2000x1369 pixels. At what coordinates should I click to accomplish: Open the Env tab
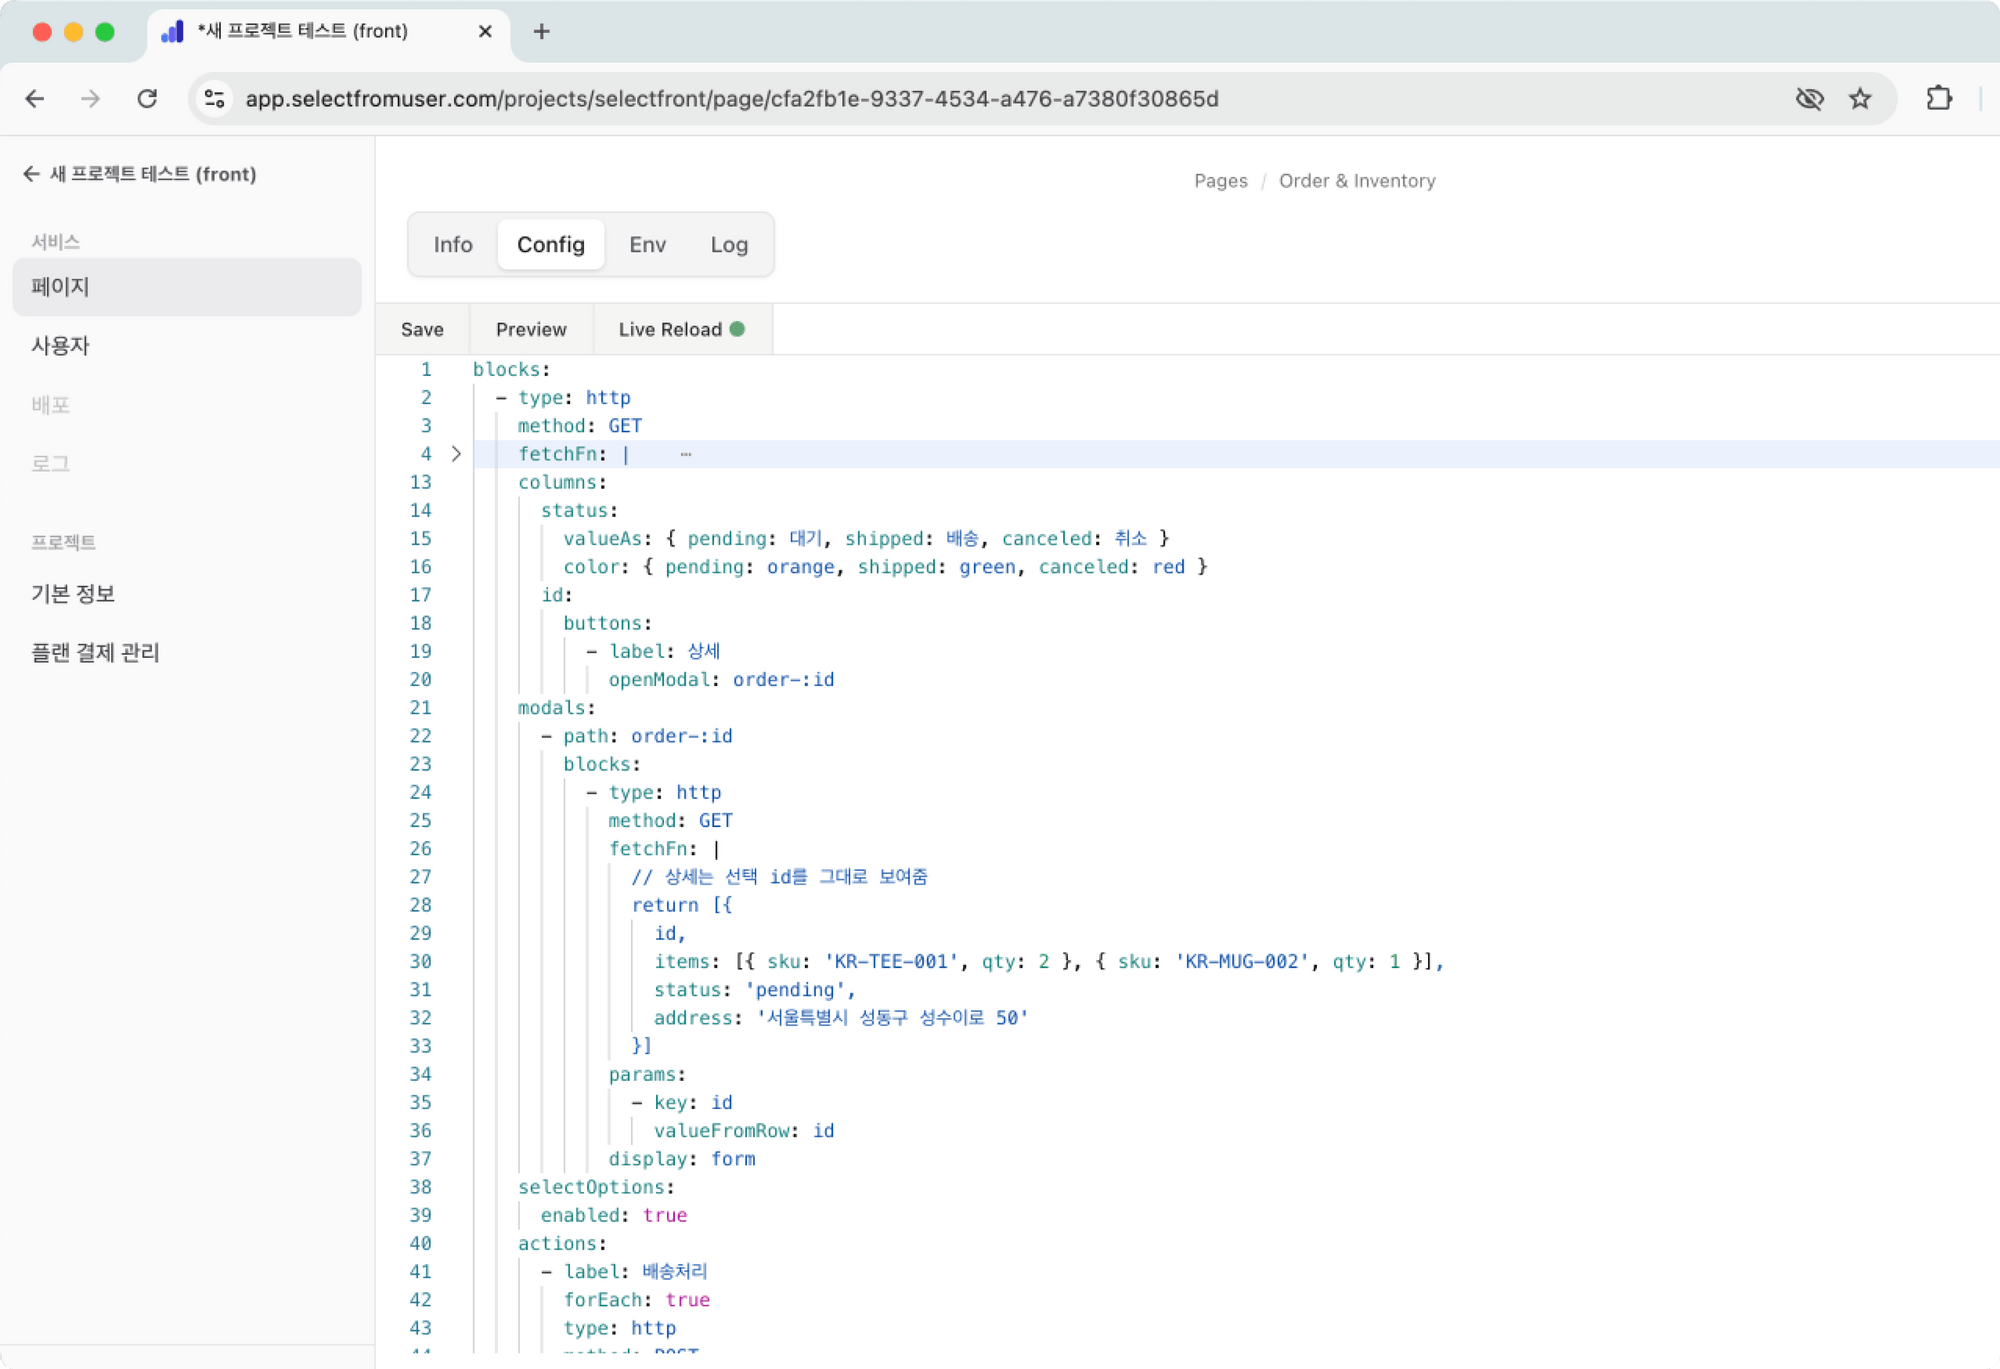point(647,245)
